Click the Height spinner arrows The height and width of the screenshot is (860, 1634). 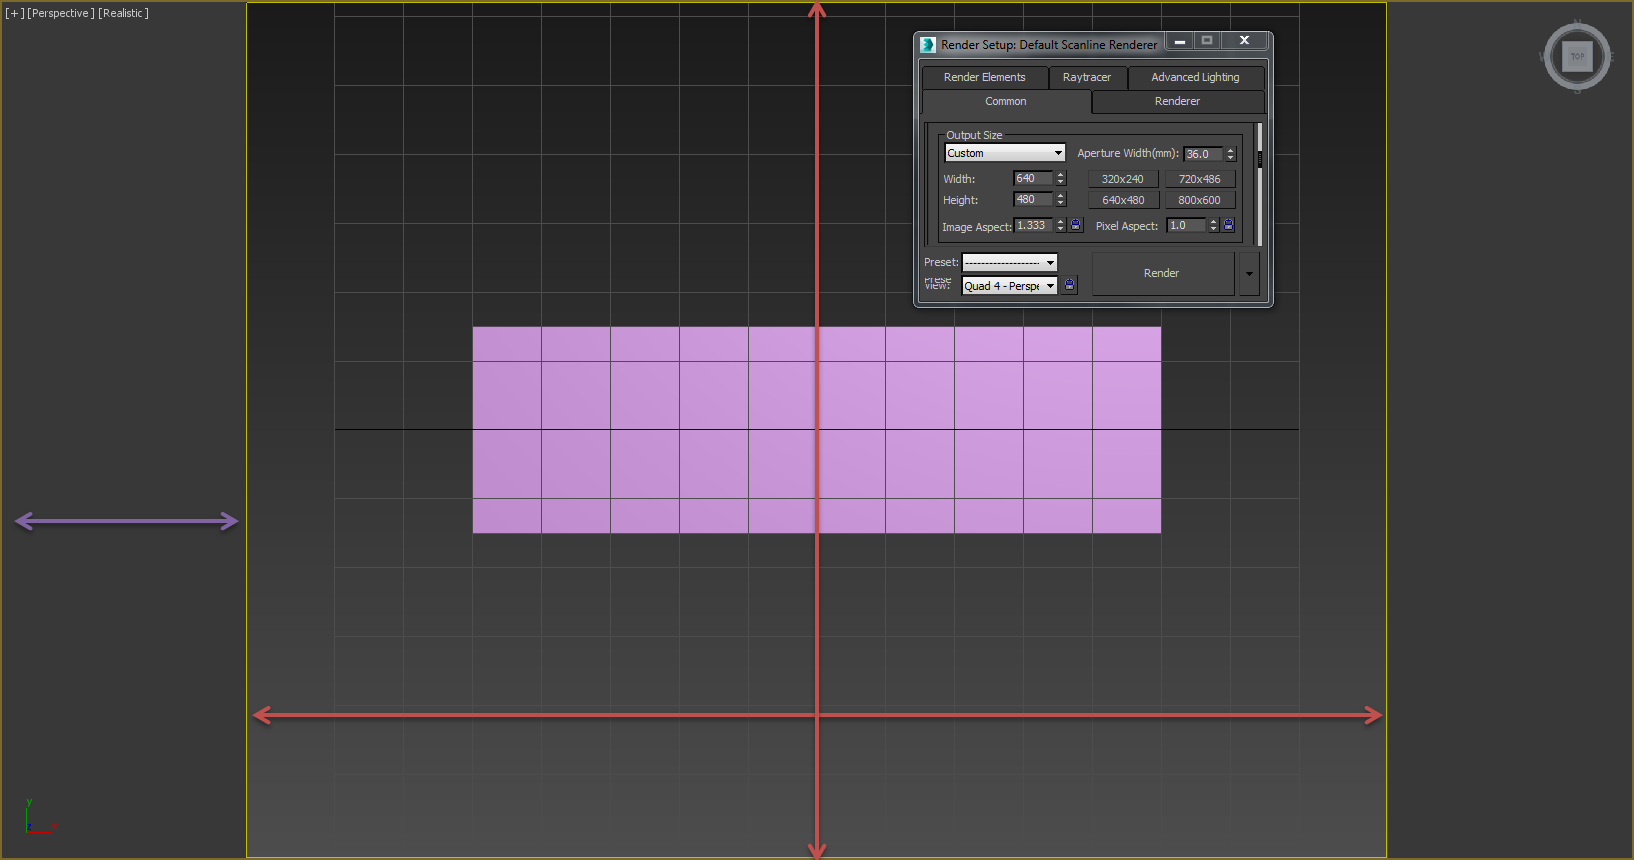1061,199
